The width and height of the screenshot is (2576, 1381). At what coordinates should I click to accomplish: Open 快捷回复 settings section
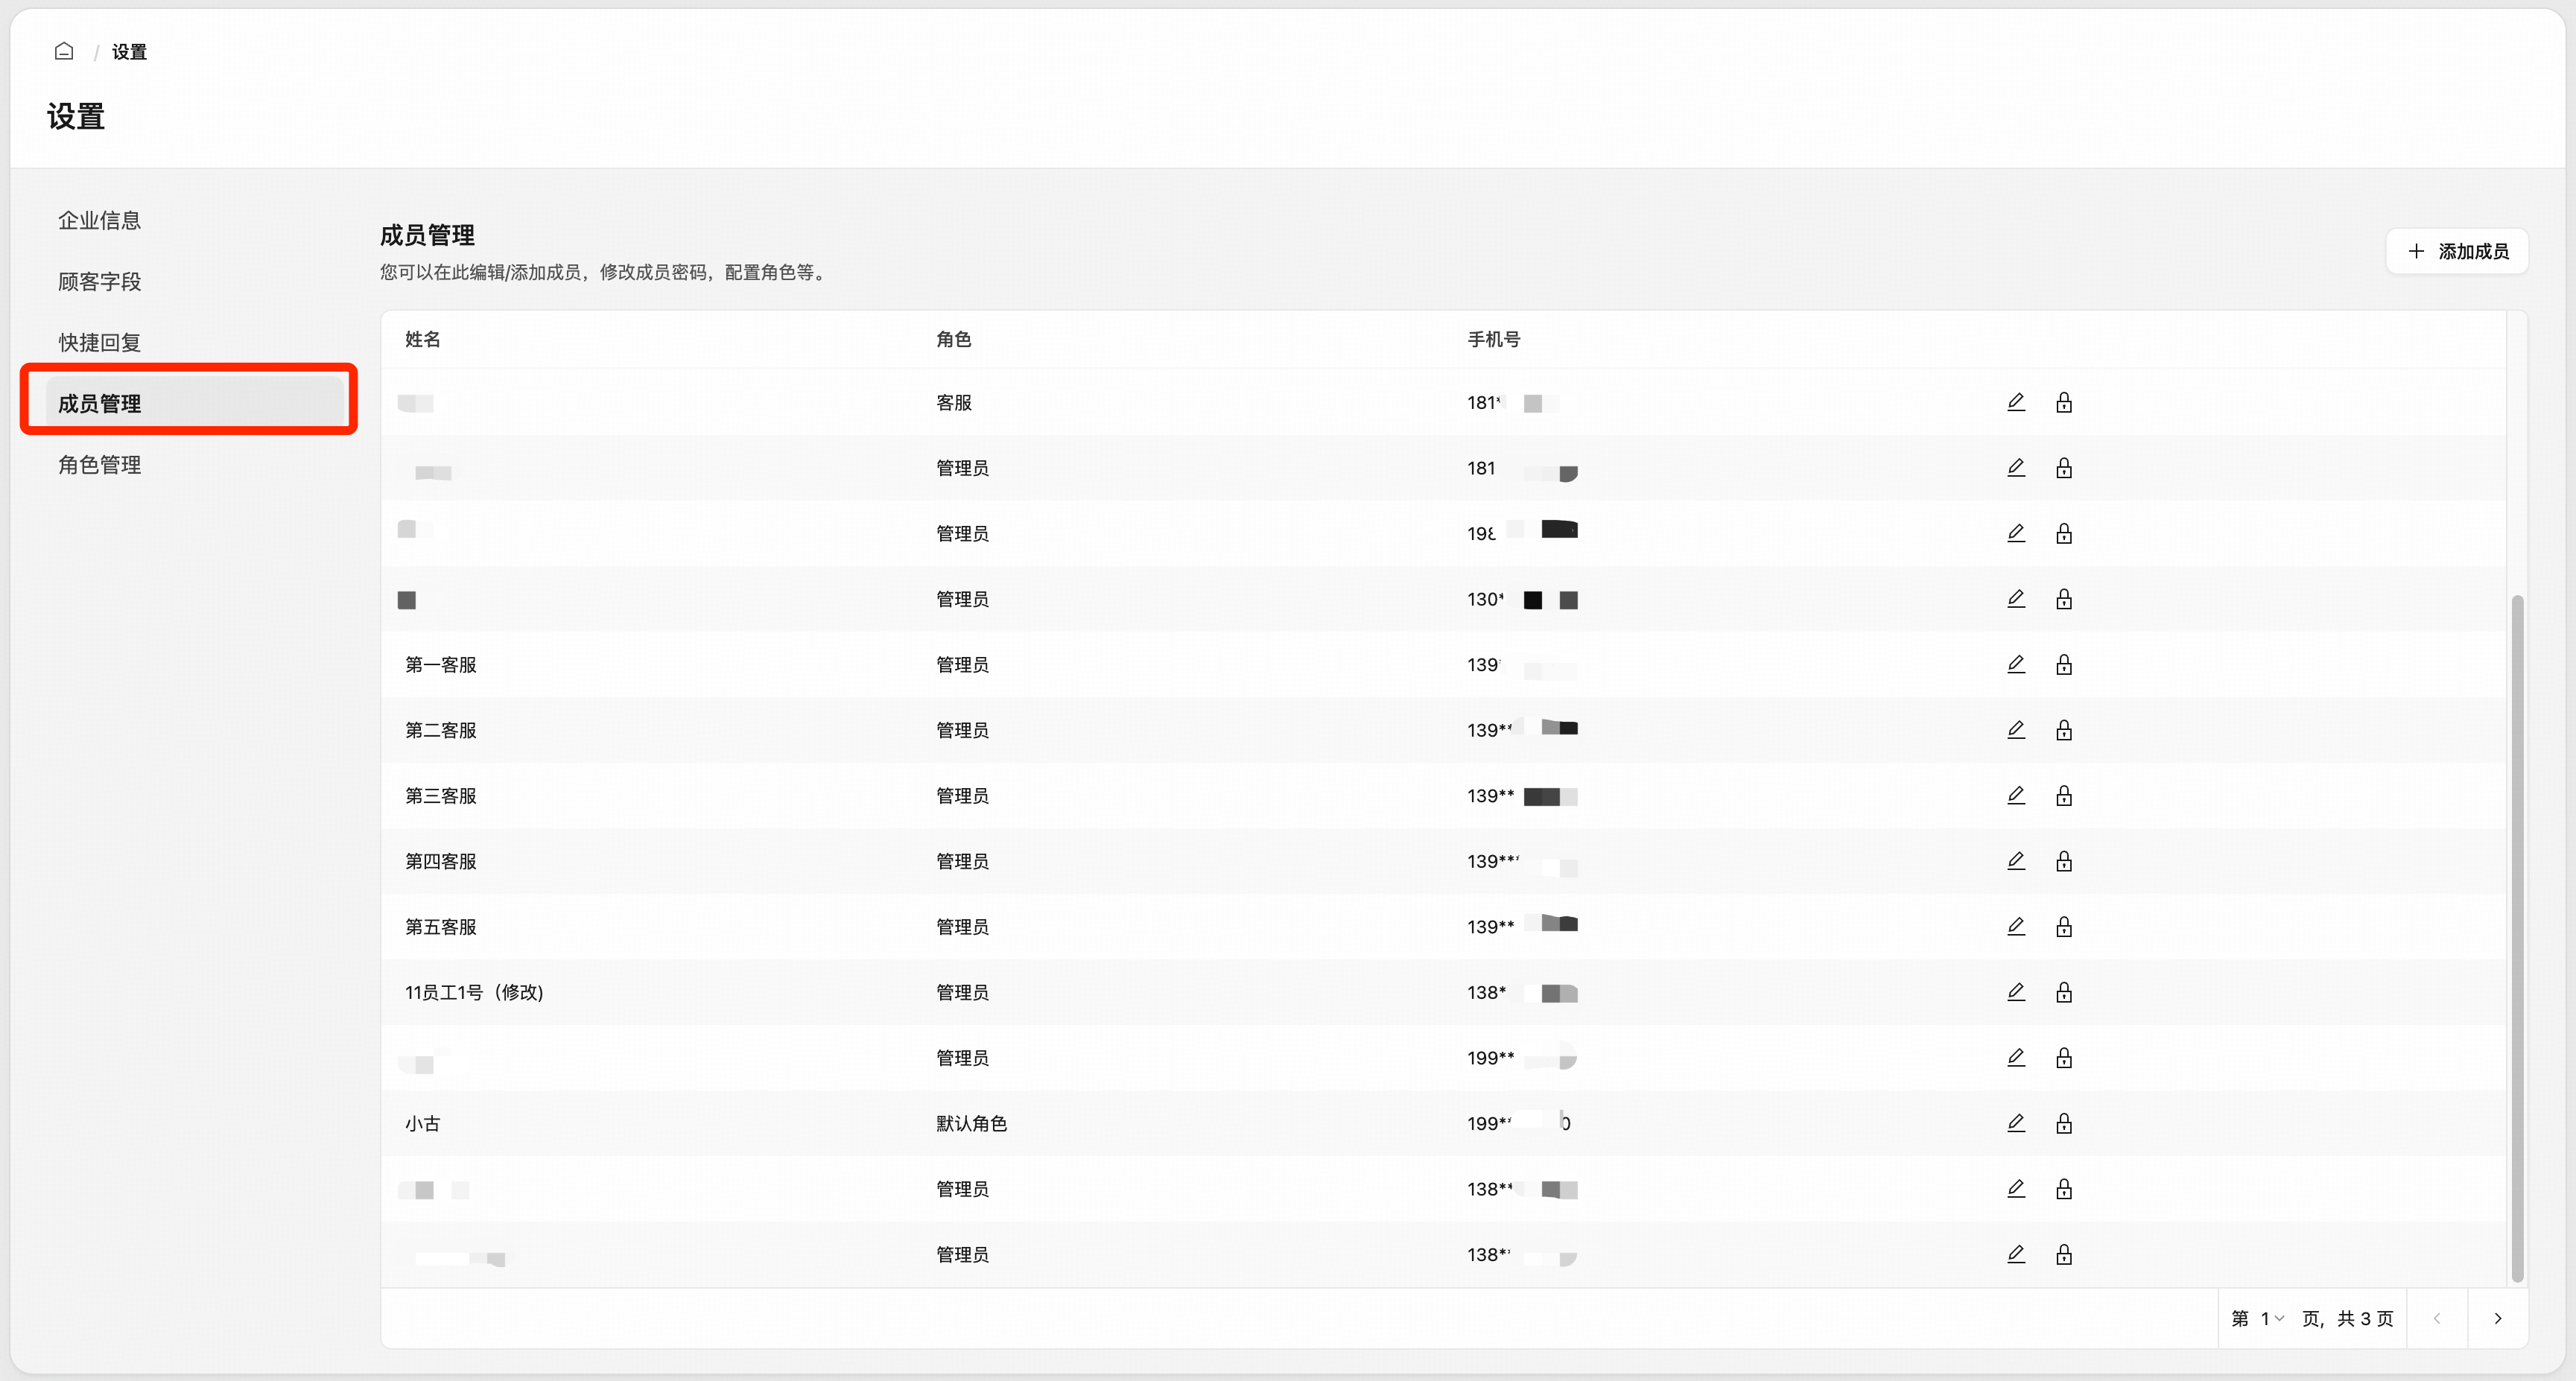click(x=99, y=343)
